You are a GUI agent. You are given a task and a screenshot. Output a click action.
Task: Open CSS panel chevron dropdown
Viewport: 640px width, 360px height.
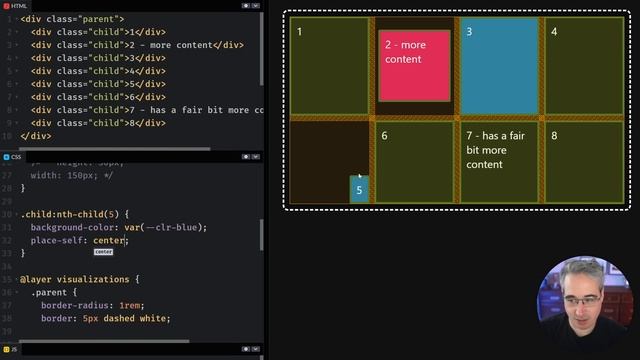click(256, 157)
